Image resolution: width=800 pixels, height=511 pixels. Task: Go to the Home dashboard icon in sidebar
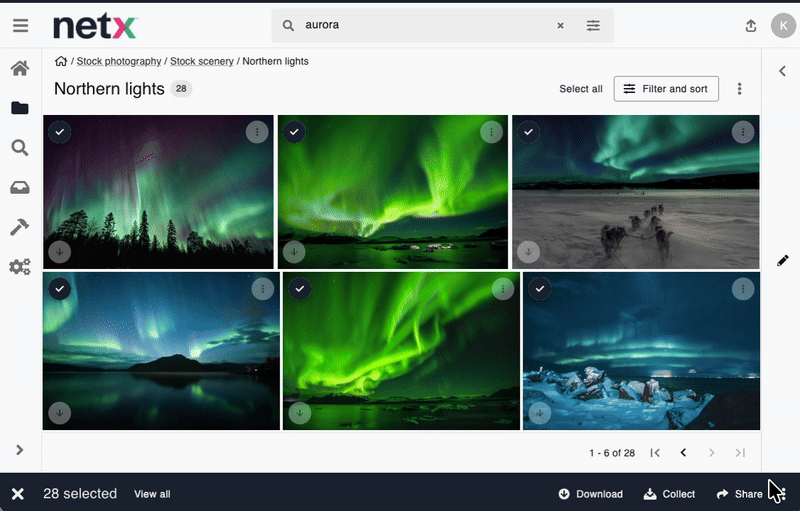coord(20,68)
